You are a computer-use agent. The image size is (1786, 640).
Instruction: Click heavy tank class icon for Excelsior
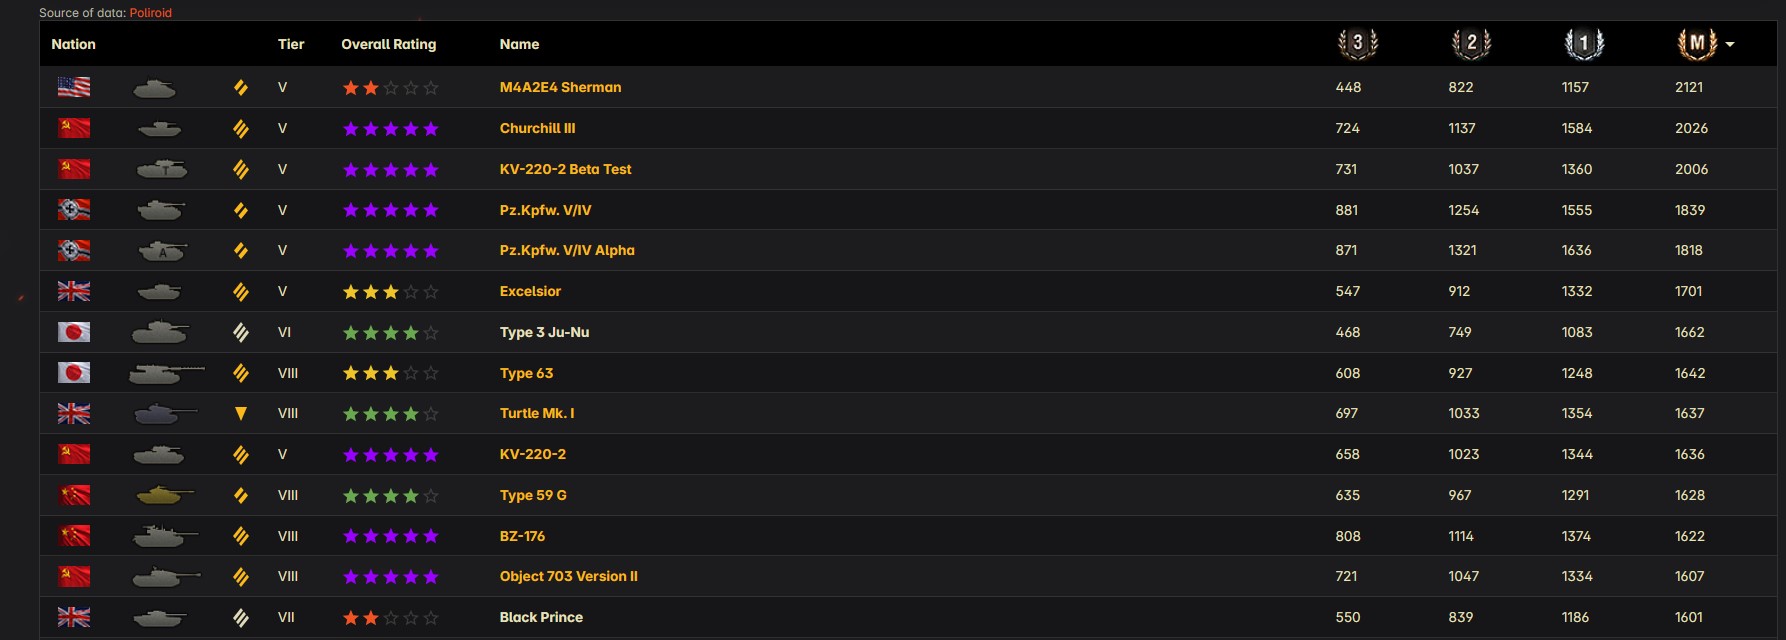[x=241, y=291]
